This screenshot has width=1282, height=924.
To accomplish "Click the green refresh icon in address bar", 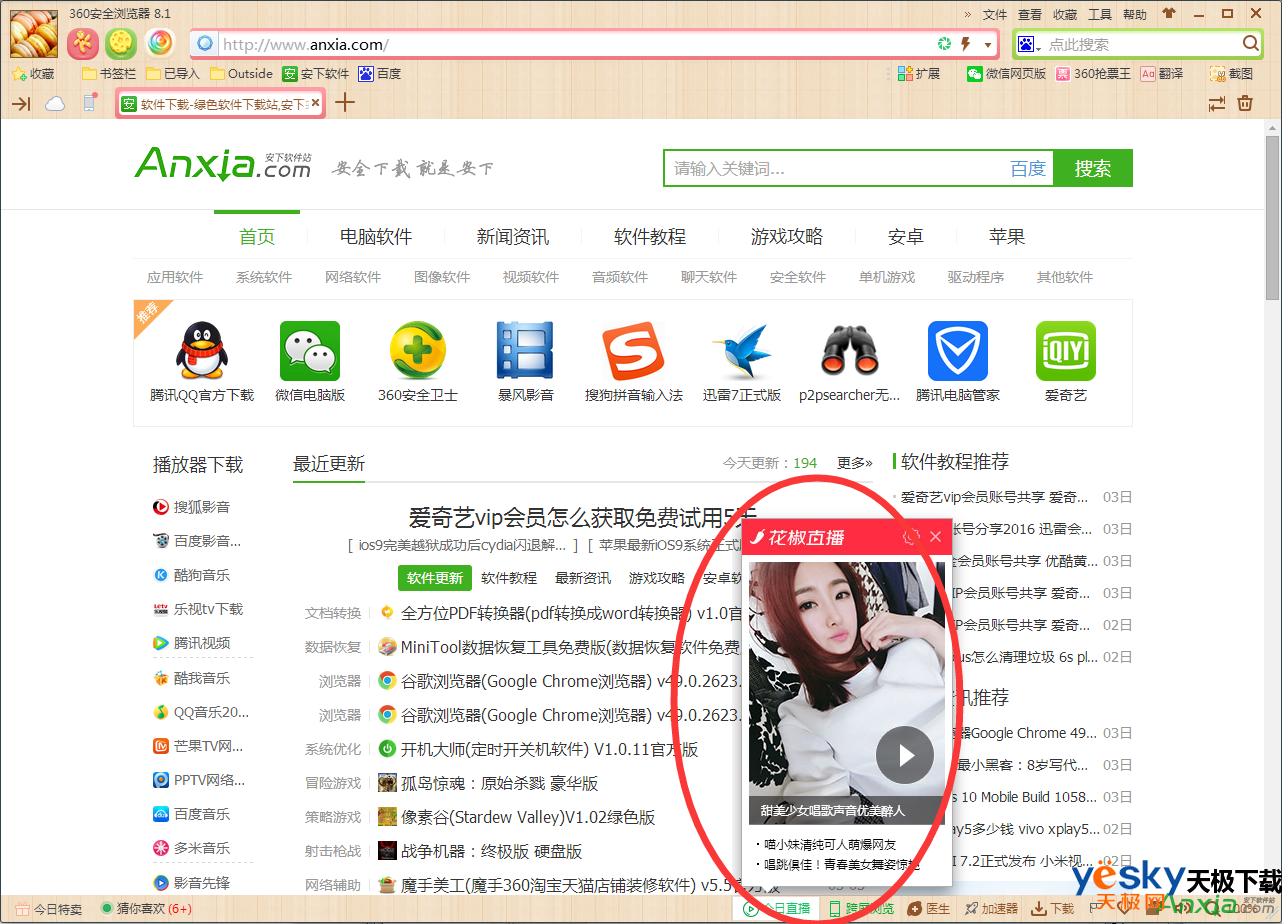I will (943, 44).
